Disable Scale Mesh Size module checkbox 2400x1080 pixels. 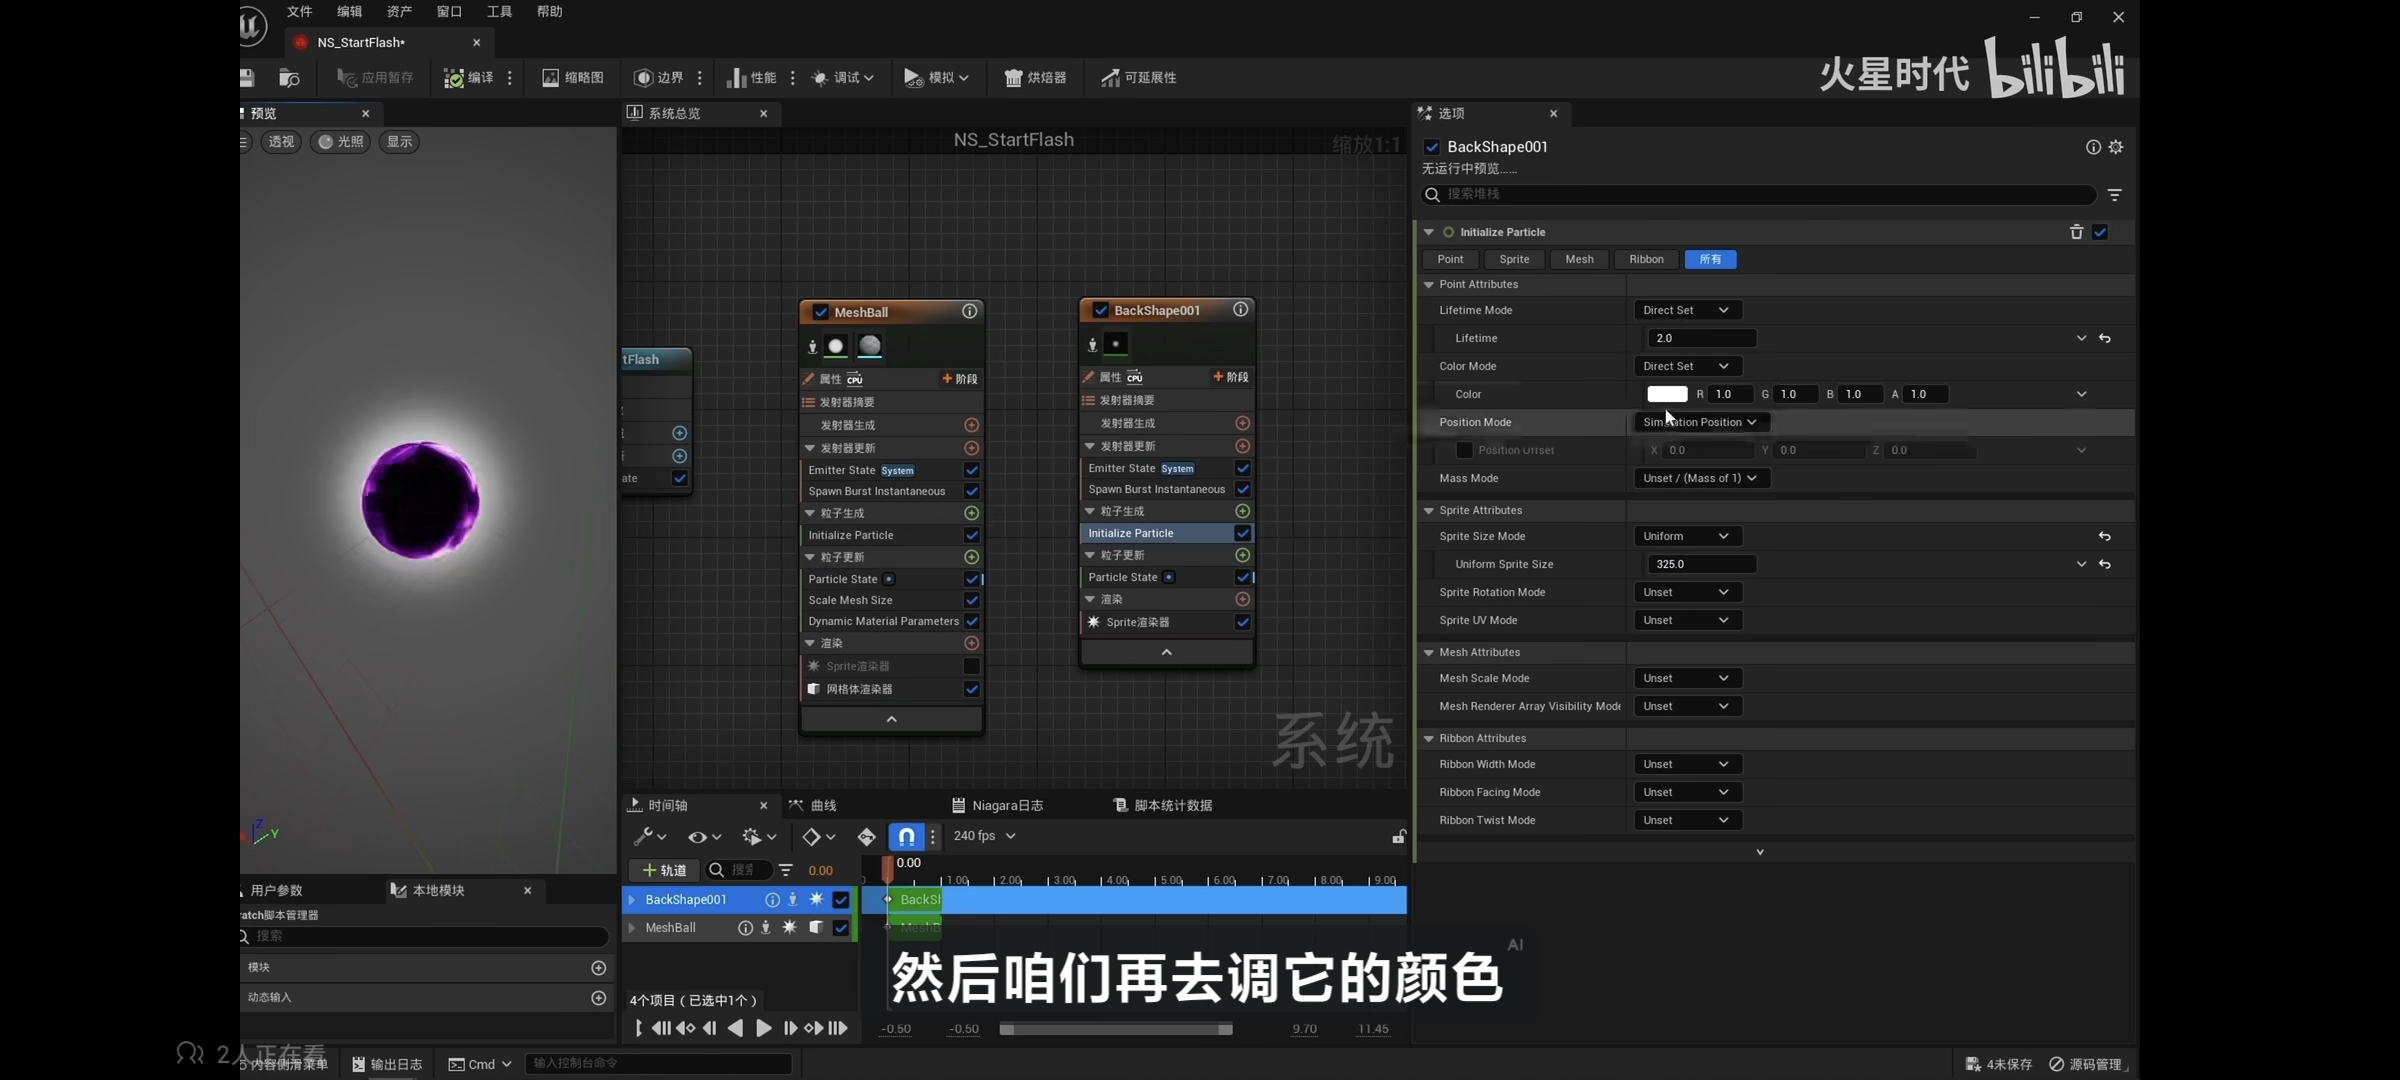pyautogui.click(x=971, y=600)
